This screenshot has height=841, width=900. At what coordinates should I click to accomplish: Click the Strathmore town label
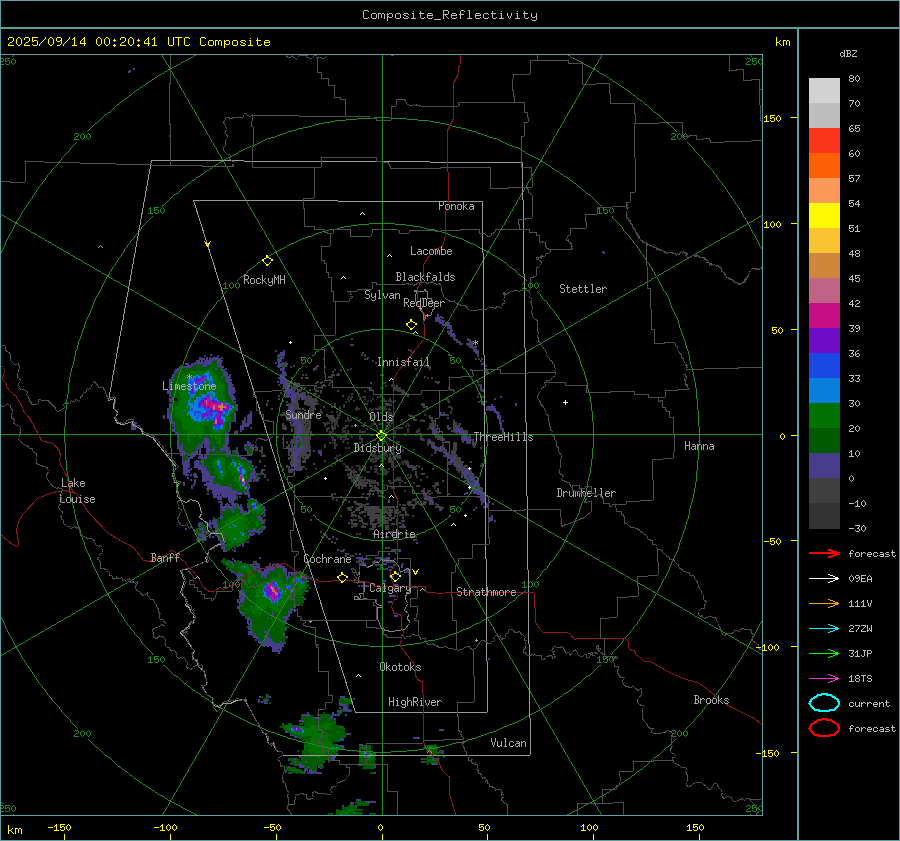tap(486, 592)
